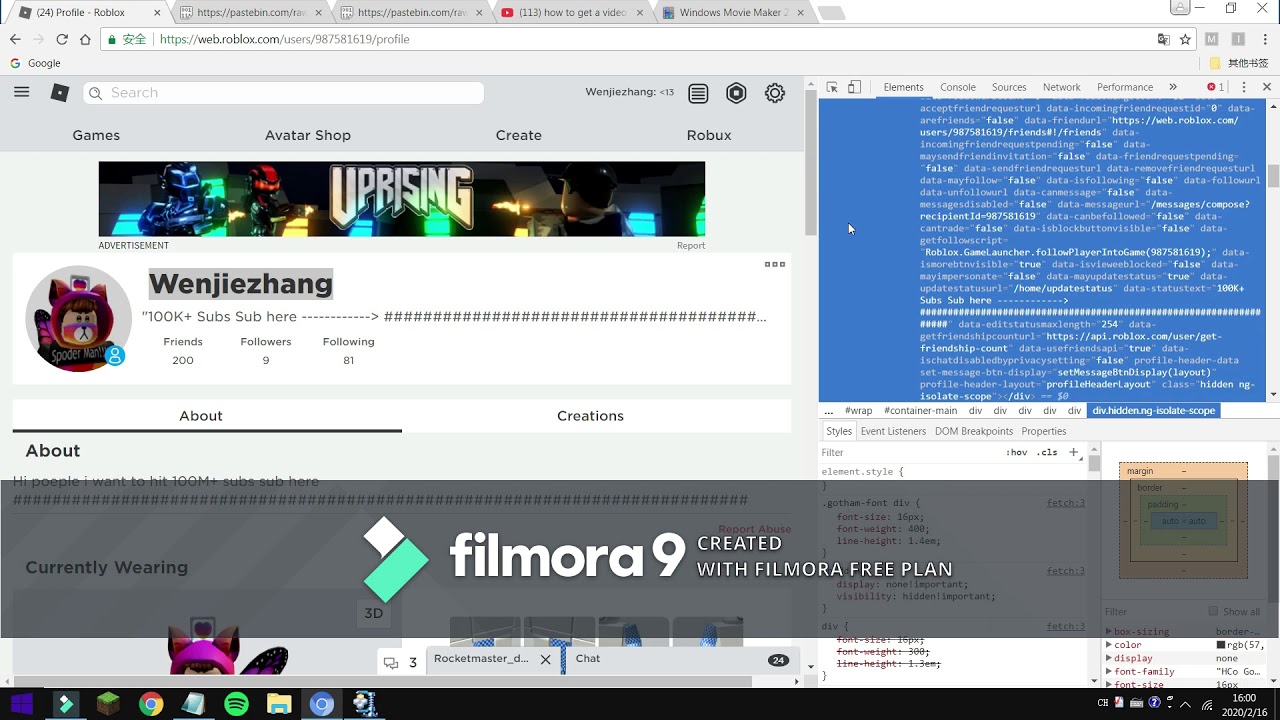The height and width of the screenshot is (720, 1280).
Task: Bookmark this page with the star icon
Action: pyautogui.click(x=1185, y=39)
